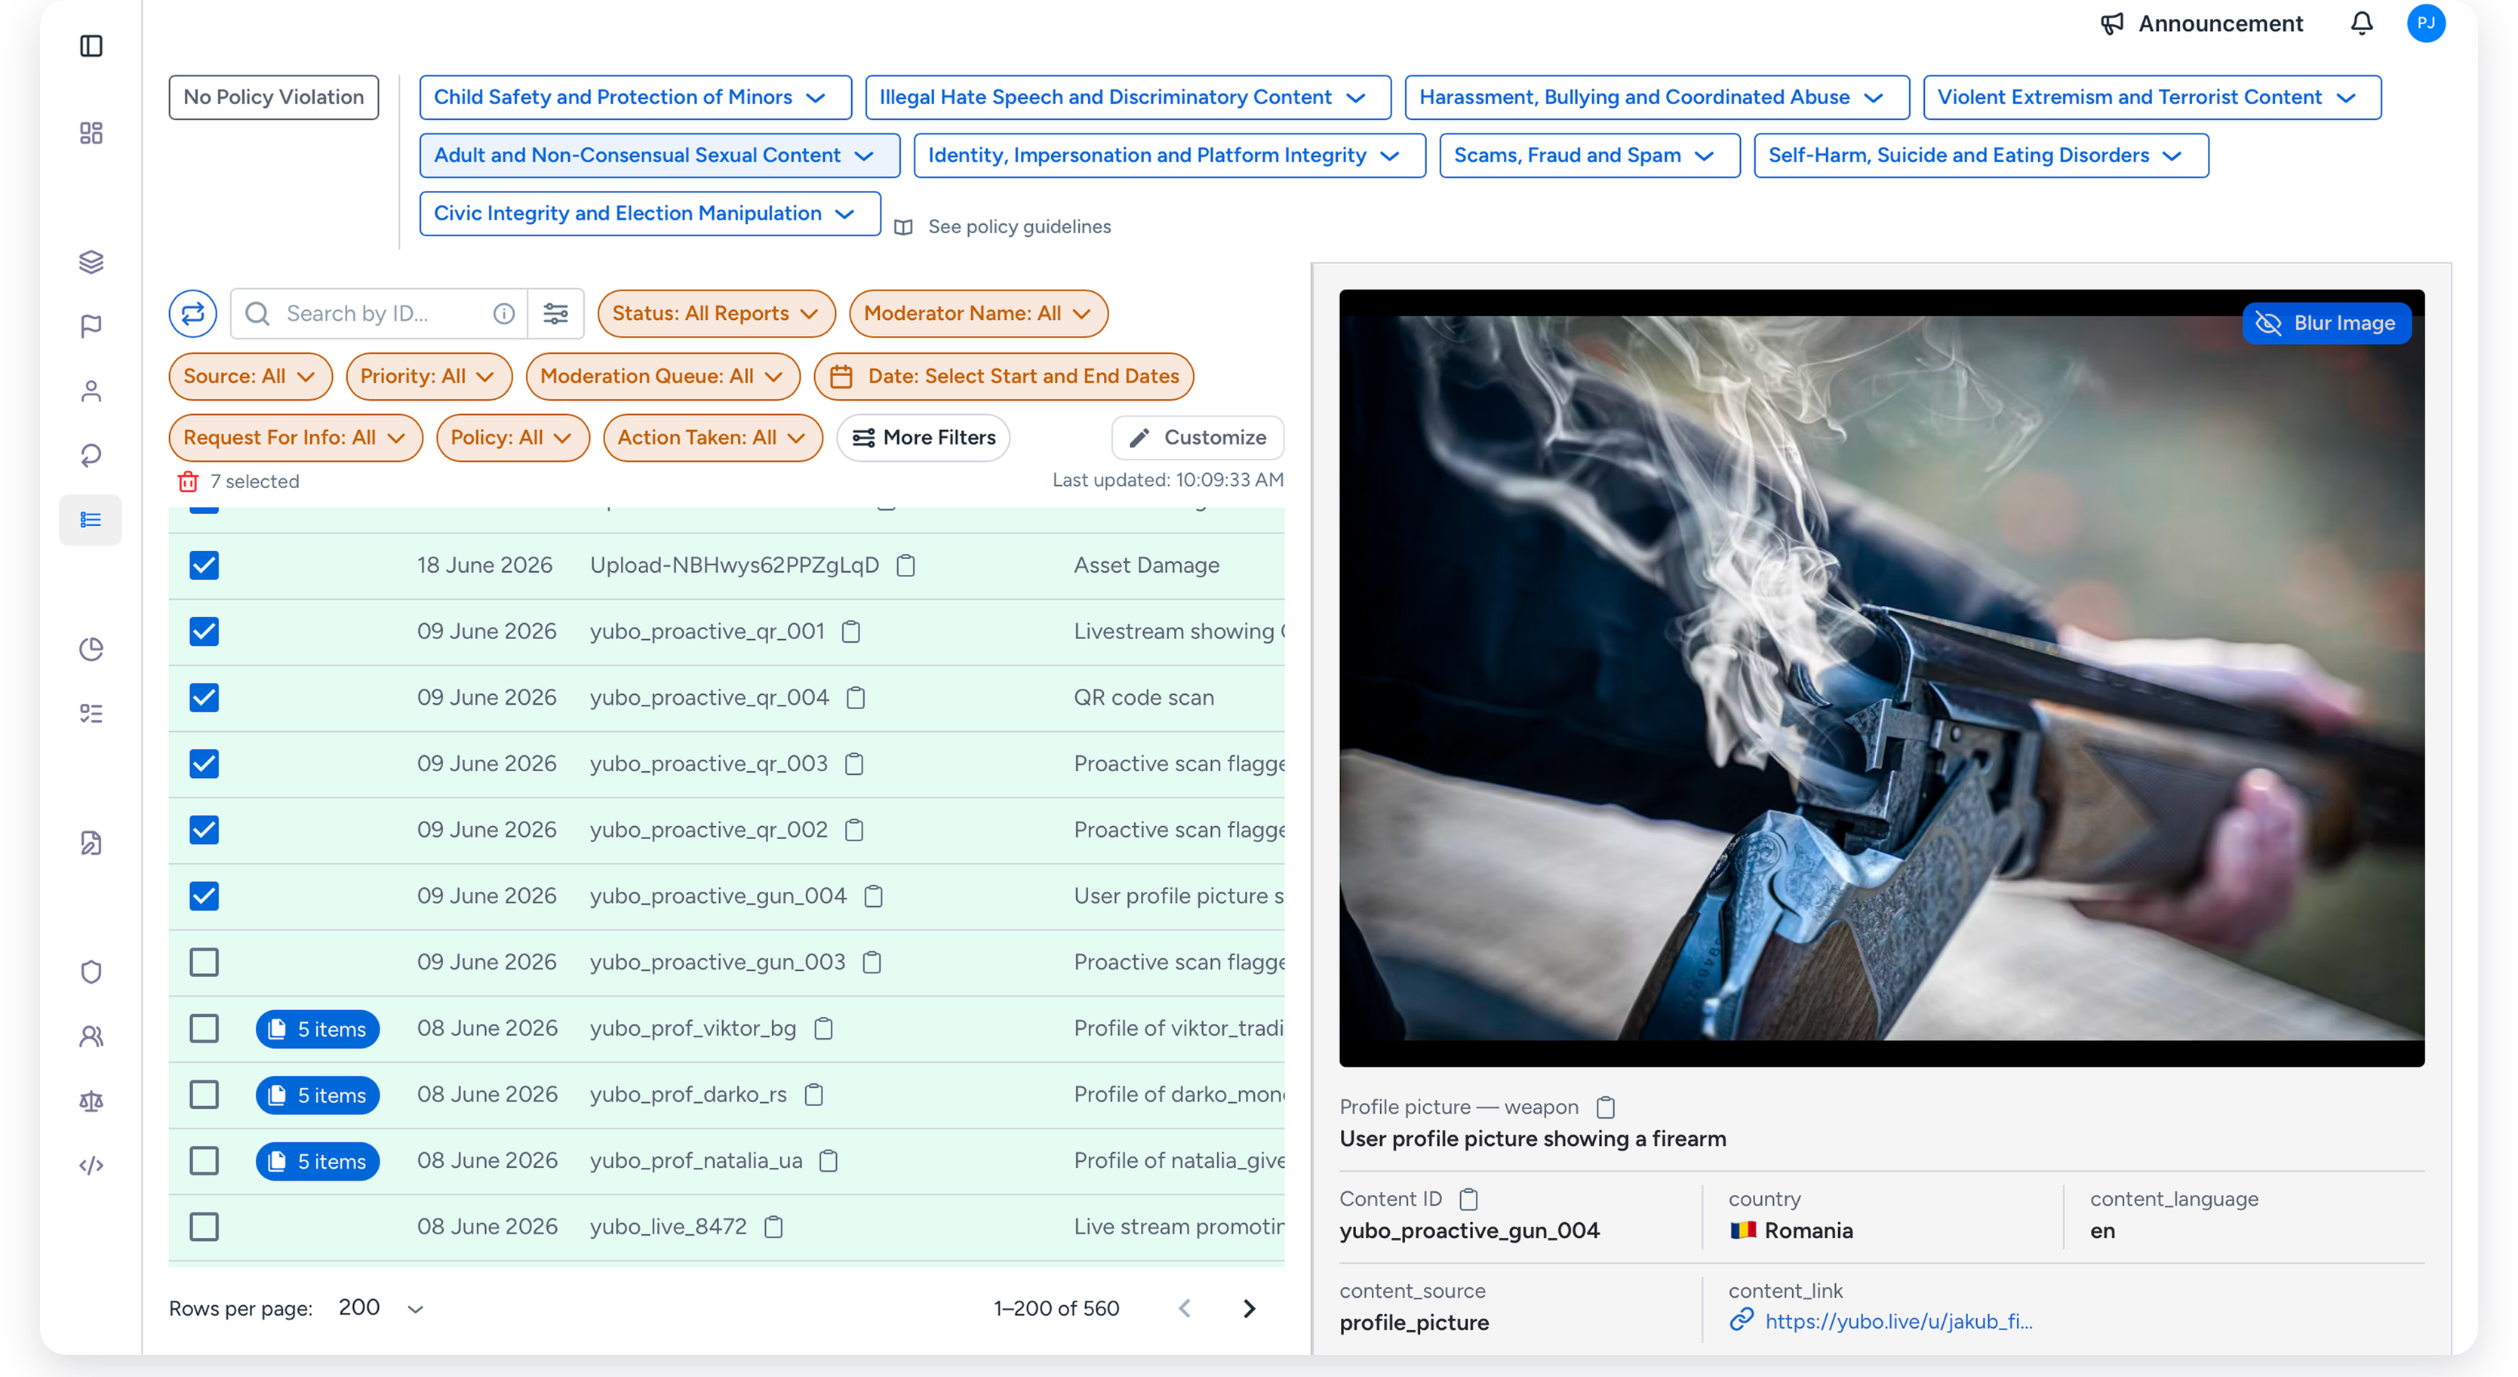Expand Violent Extremism and Terrorist Content
2518x1377 pixels.
click(x=2151, y=97)
